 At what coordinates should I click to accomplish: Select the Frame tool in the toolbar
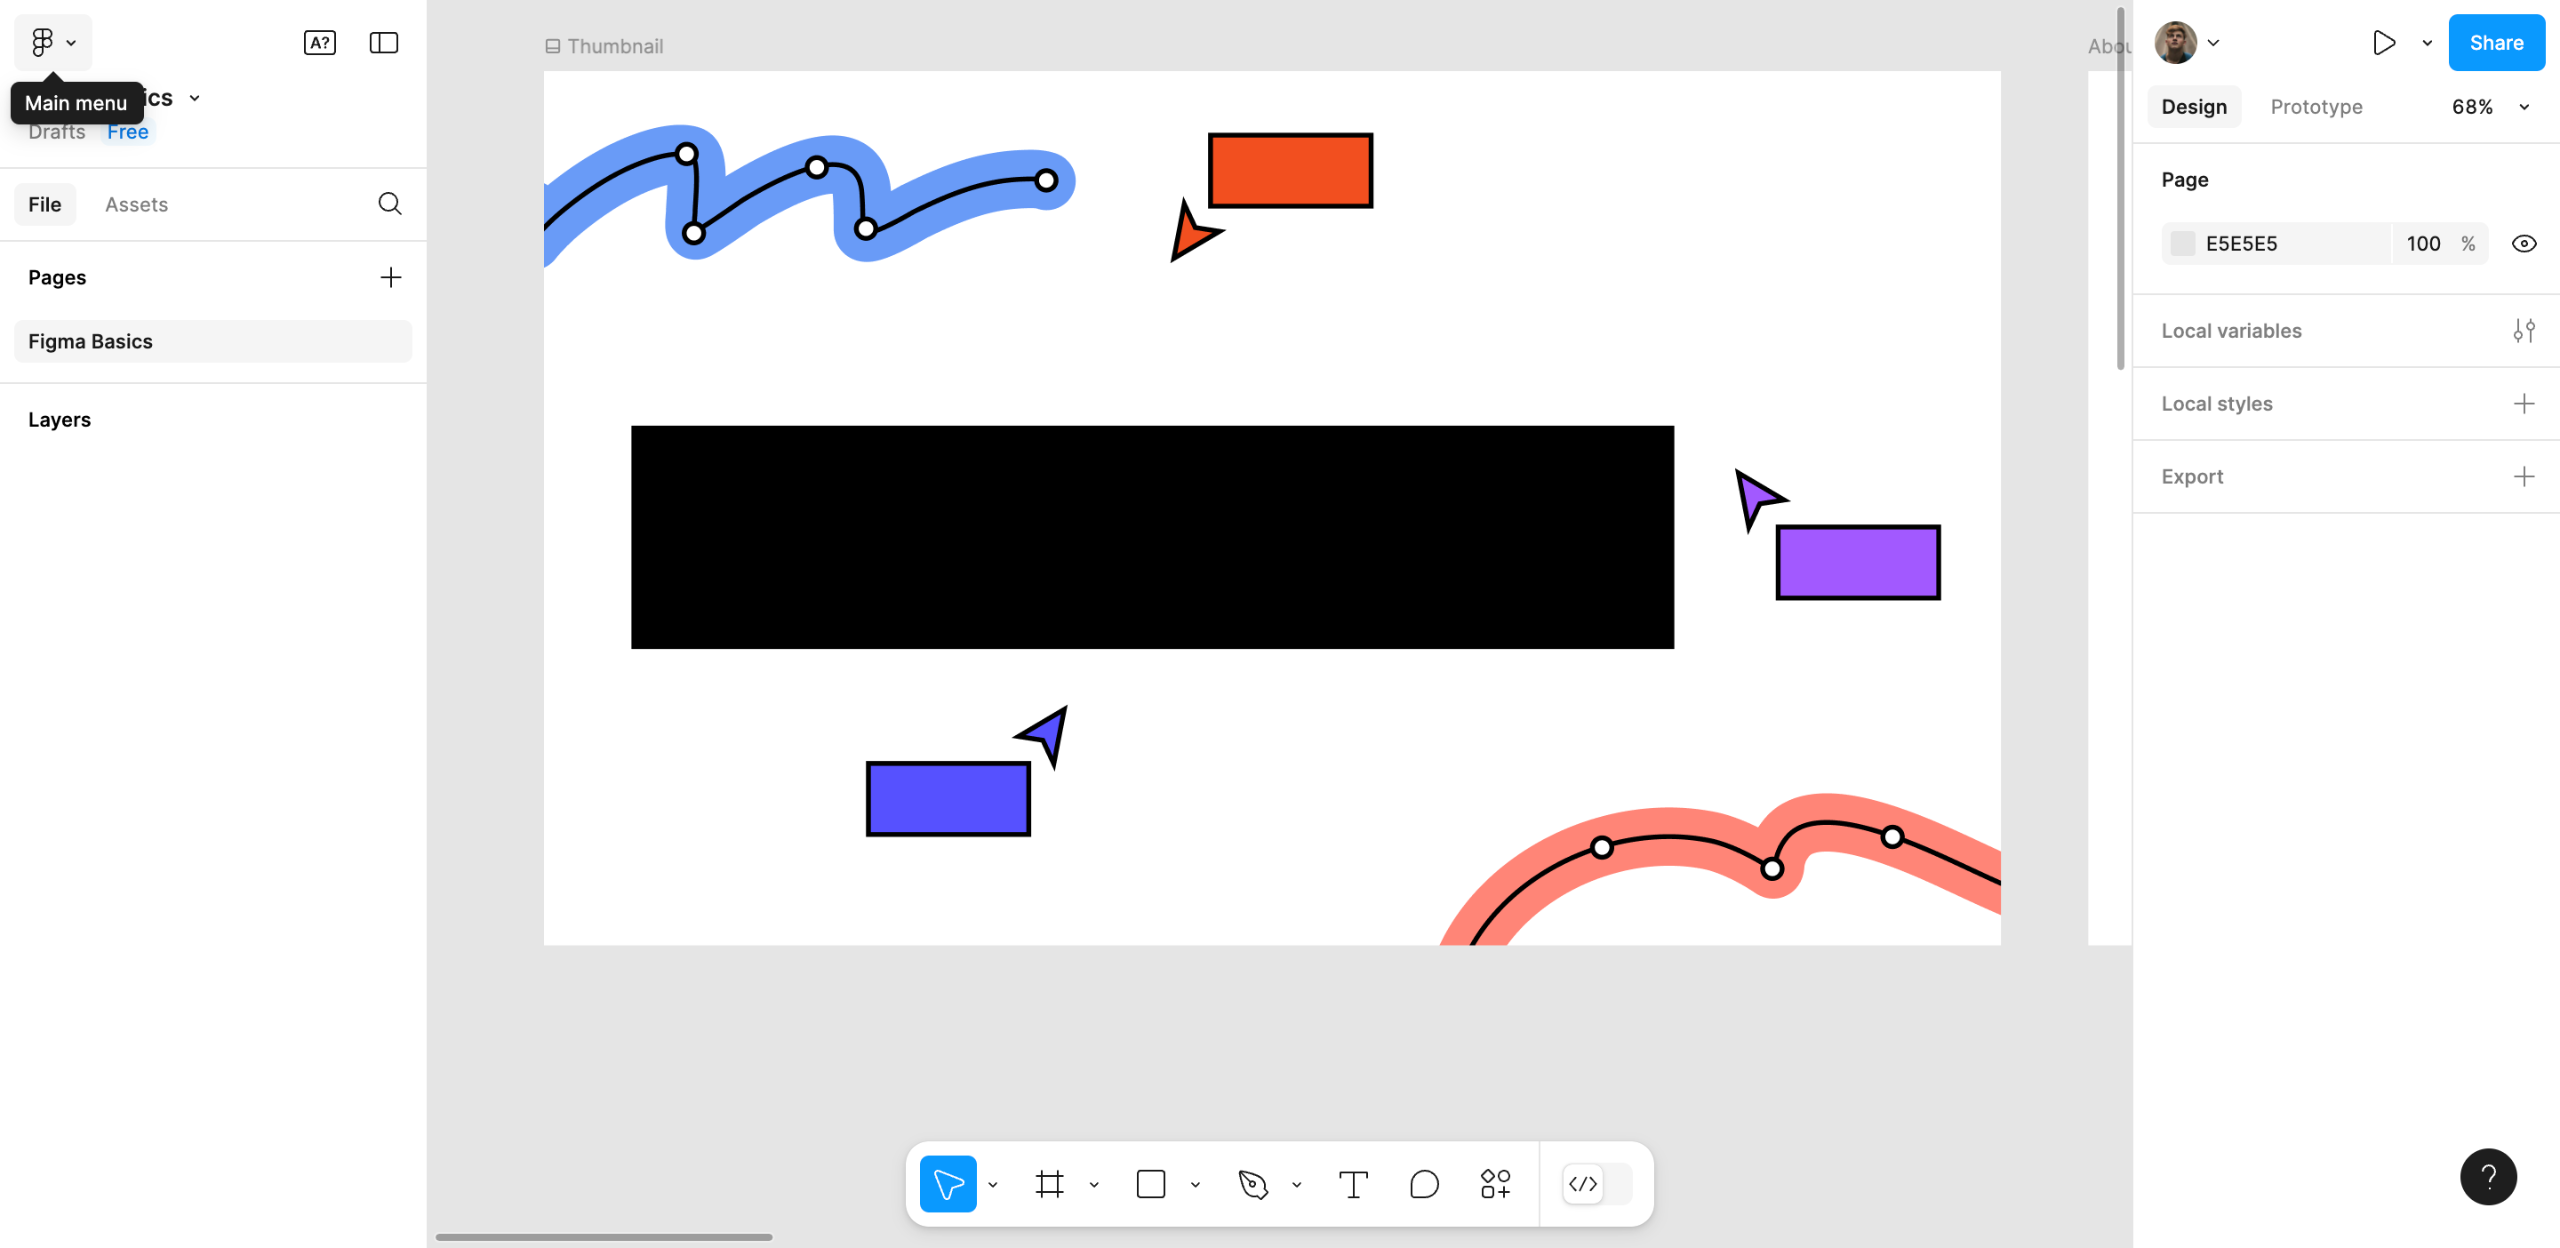click(x=1049, y=1184)
